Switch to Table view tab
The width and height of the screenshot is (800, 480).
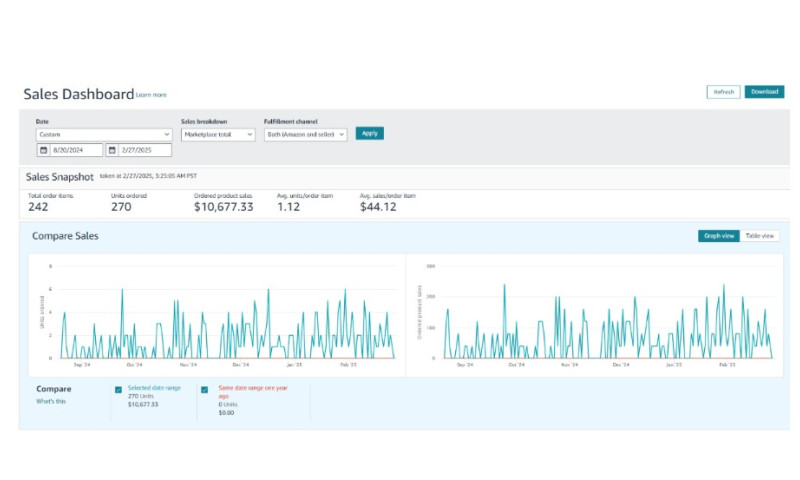point(760,236)
